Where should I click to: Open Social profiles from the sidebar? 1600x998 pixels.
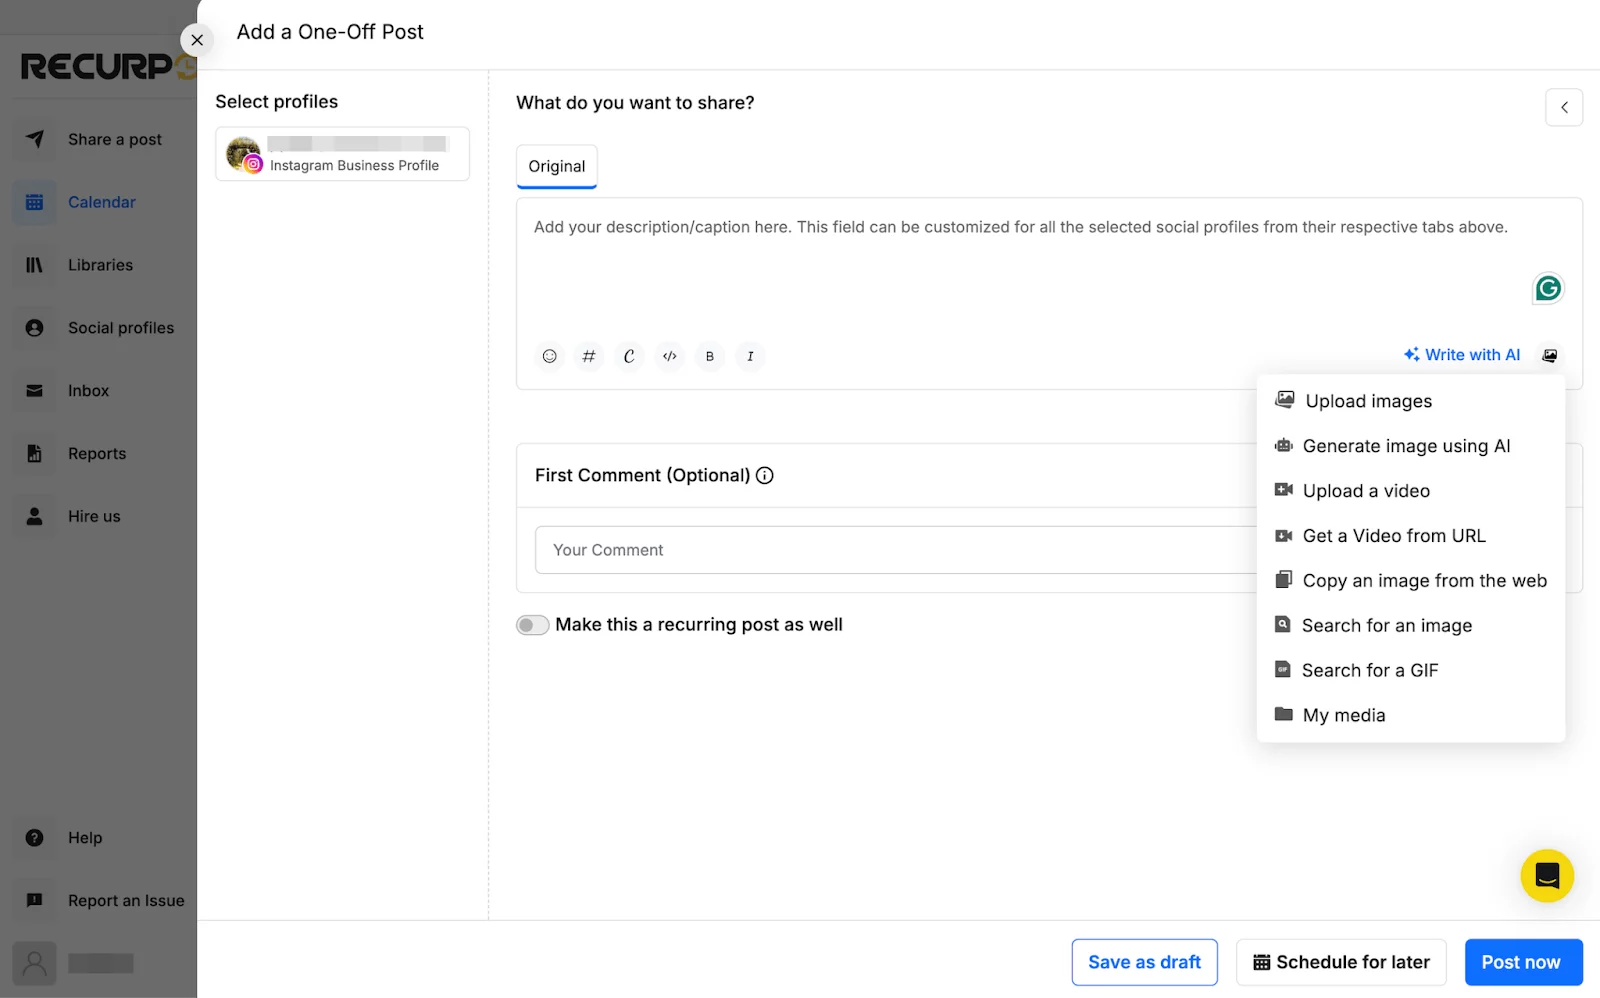tap(121, 327)
